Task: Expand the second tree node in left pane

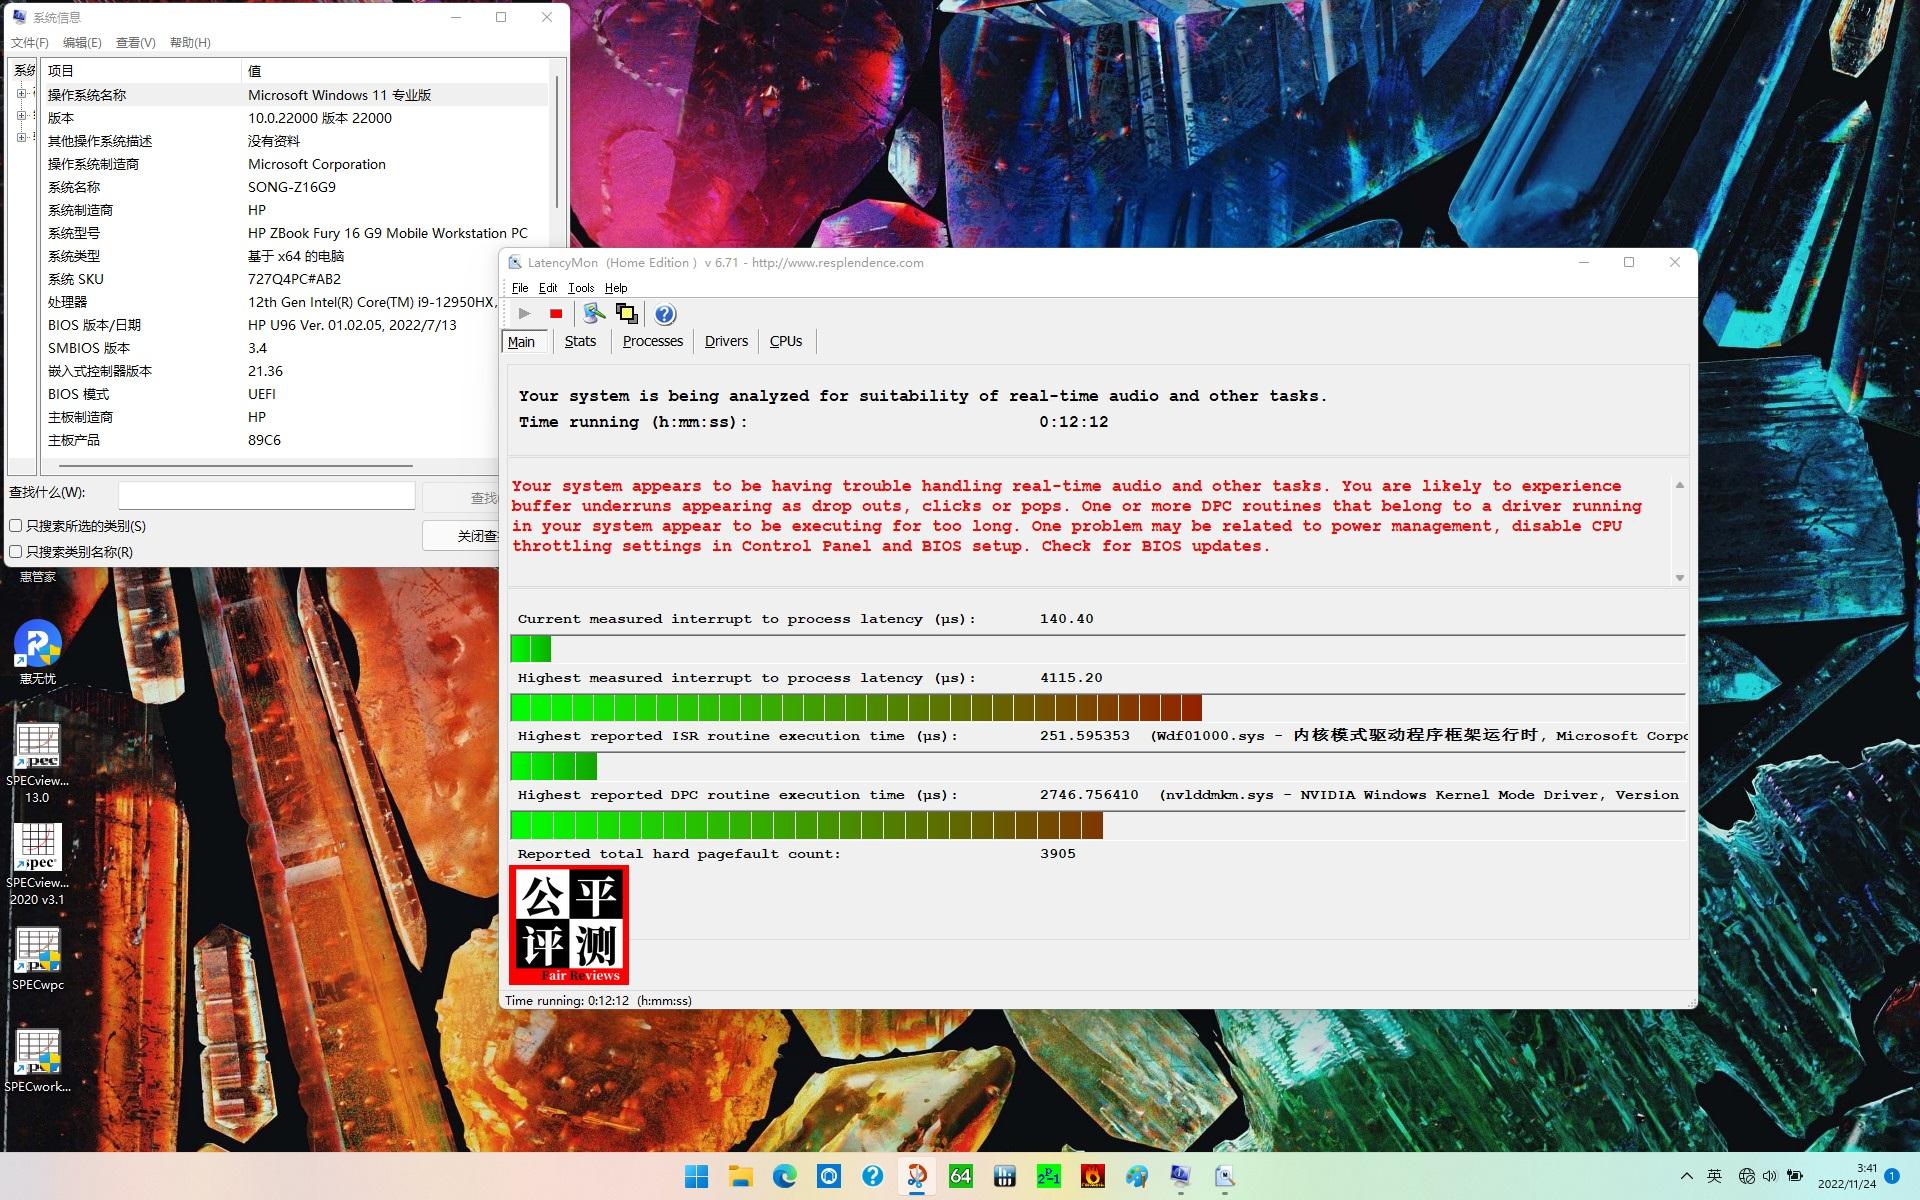Action: pos(21,116)
